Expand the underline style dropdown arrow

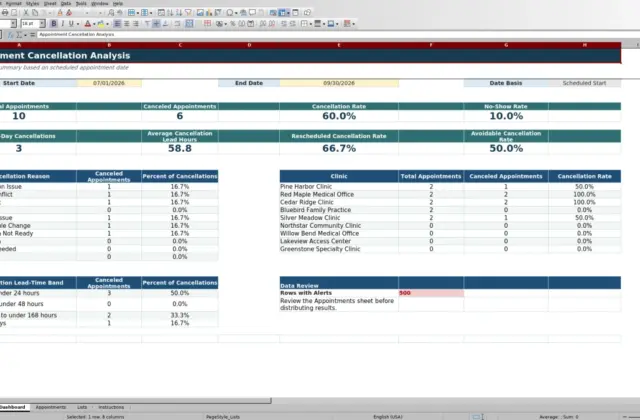(78, 24)
